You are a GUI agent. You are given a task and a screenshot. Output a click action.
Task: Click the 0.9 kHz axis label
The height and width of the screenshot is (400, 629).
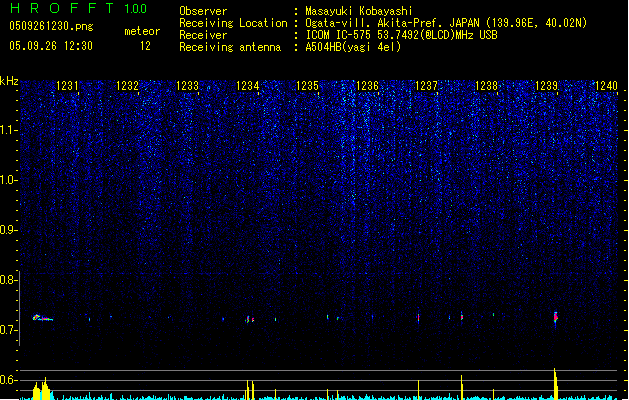point(8,230)
